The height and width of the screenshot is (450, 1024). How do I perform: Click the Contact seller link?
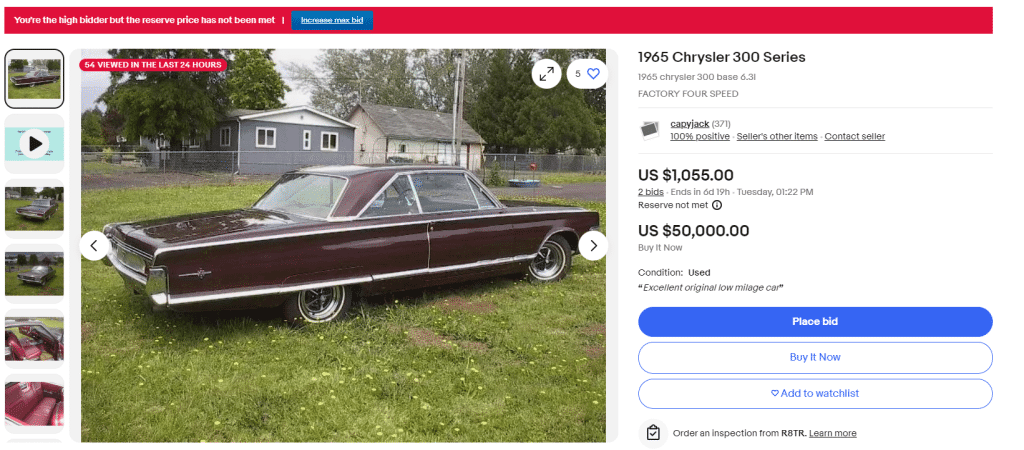click(x=854, y=137)
